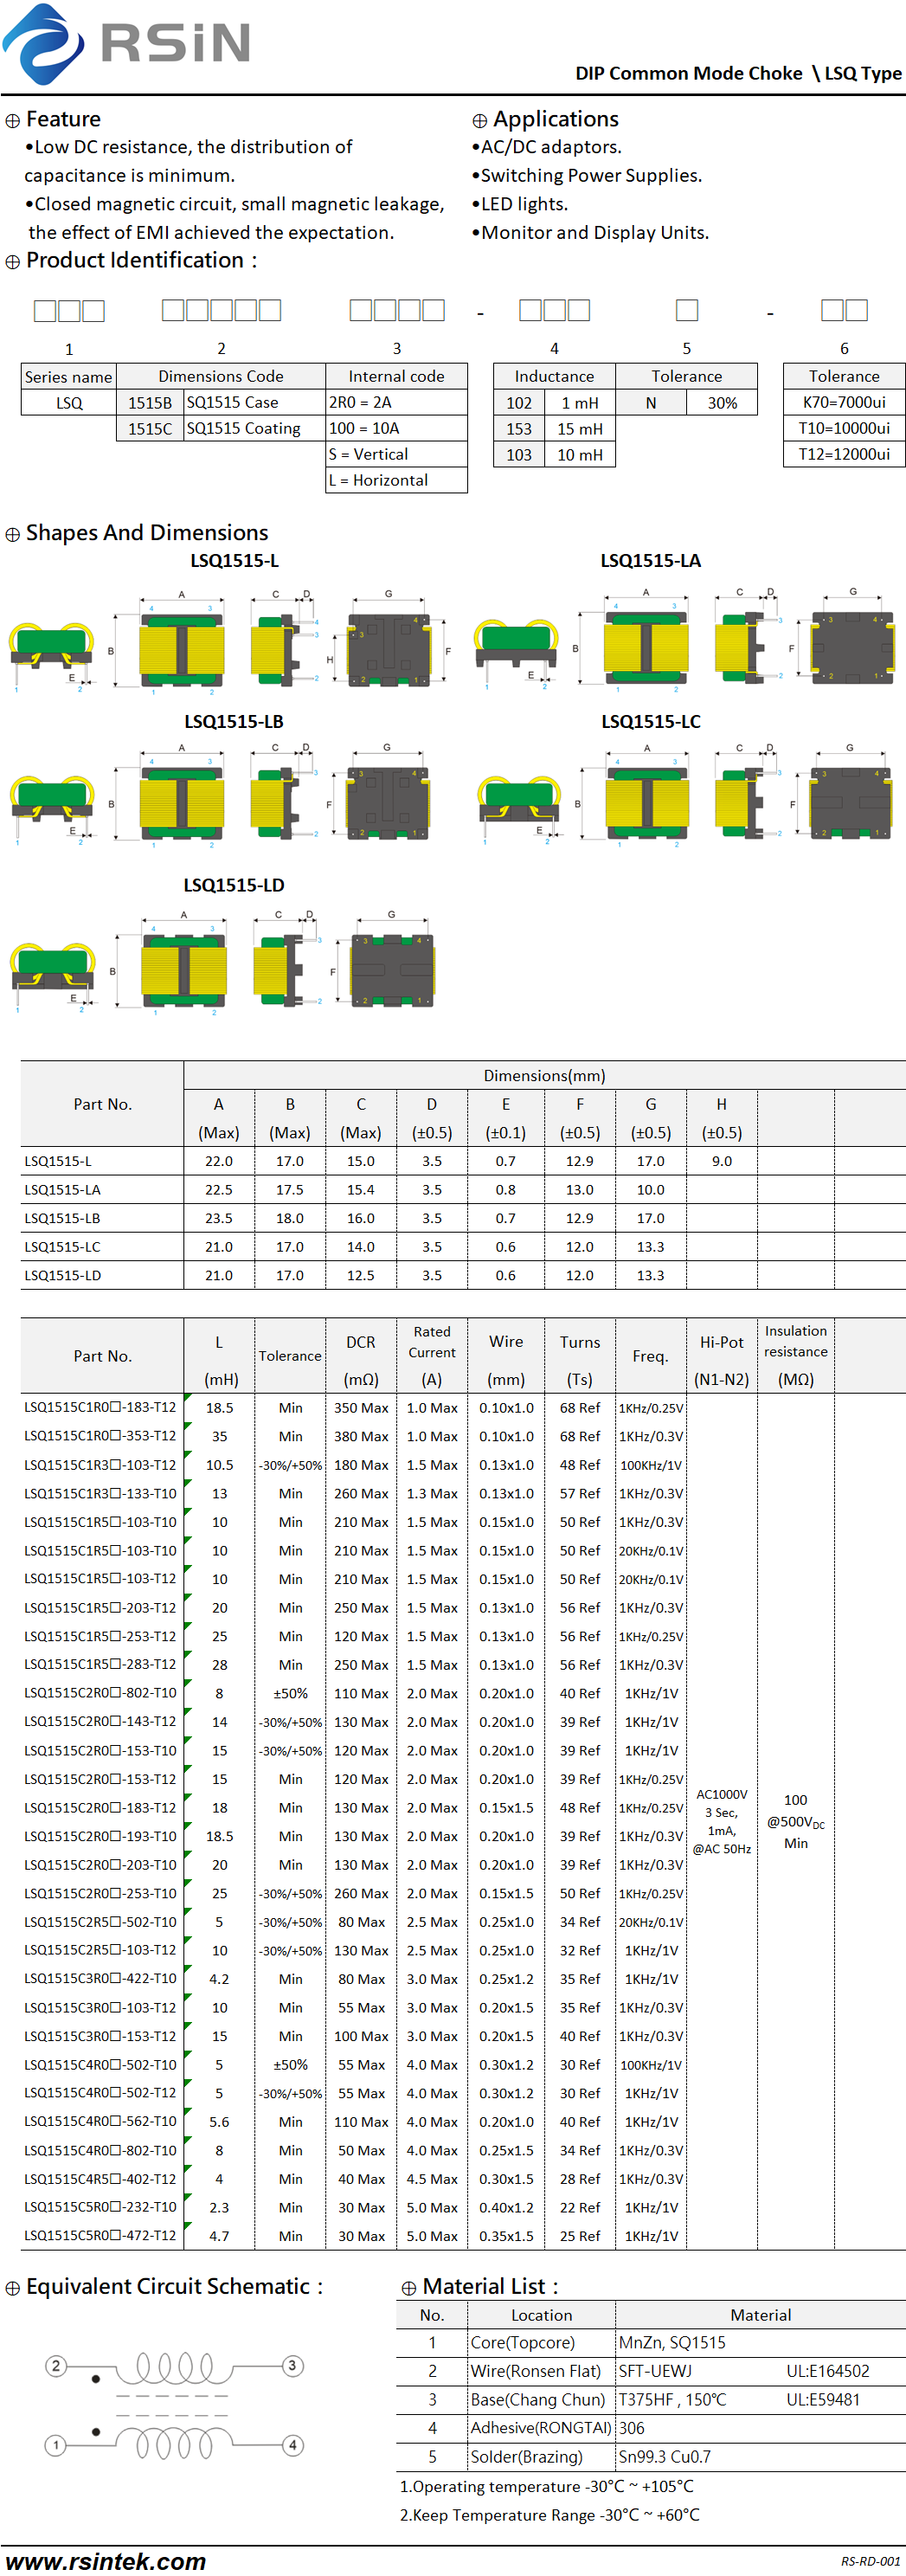Open the www.rsintek.com website link
The height and width of the screenshot is (2576, 906).
pos(105,2561)
